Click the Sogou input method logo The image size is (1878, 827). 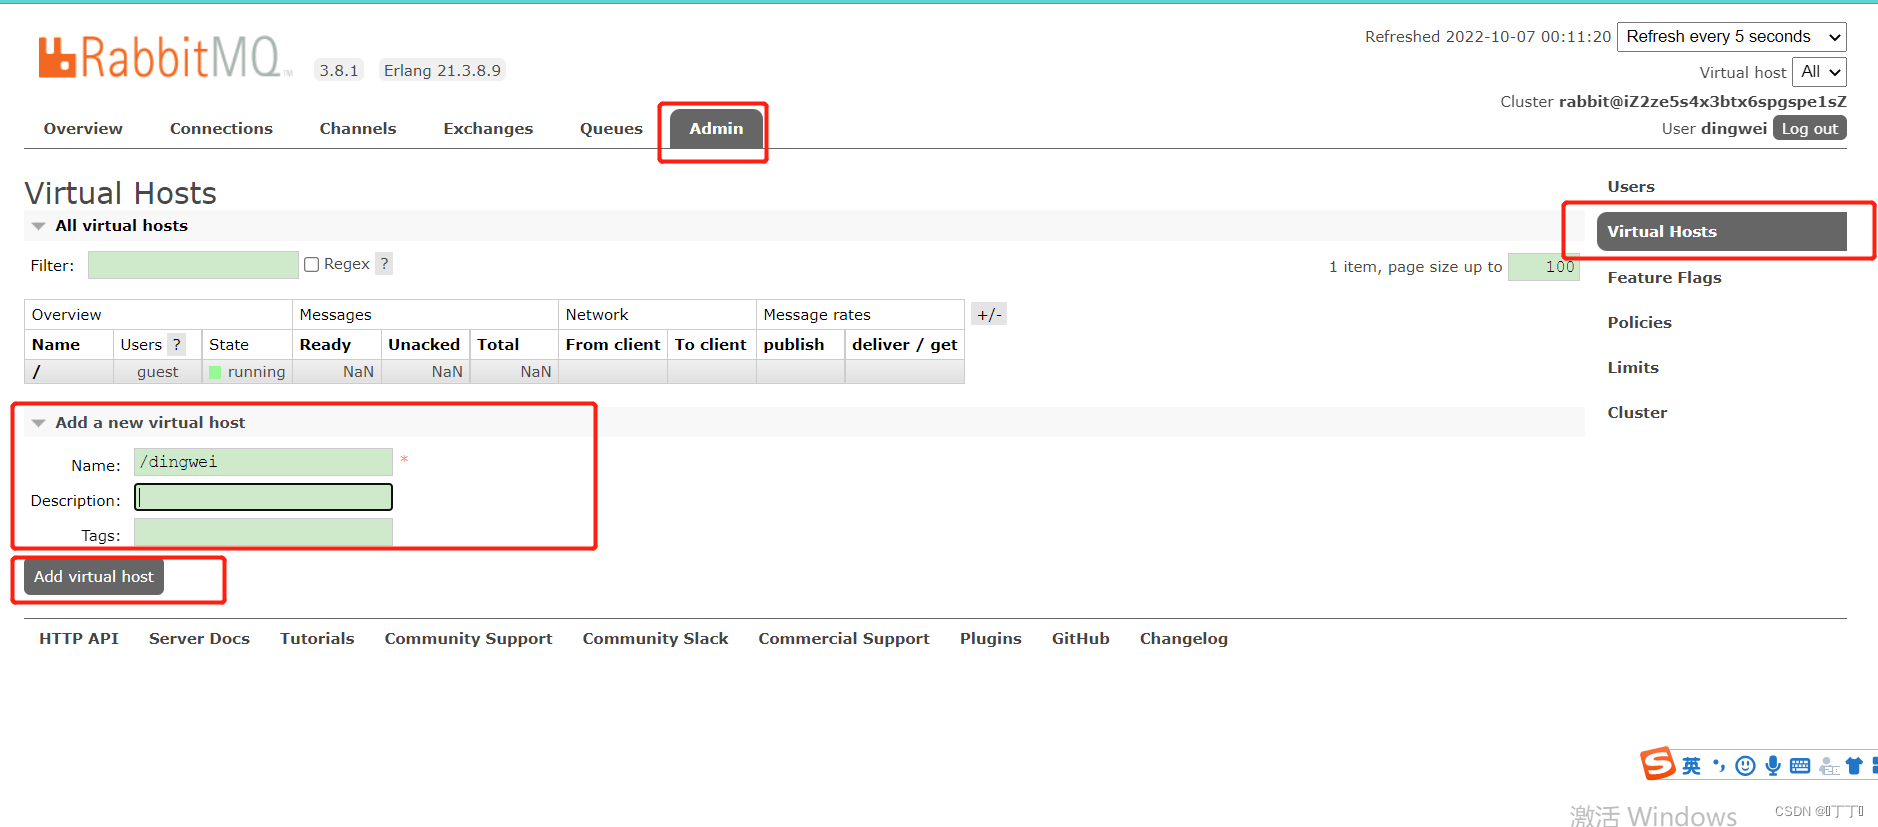[1657, 764]
